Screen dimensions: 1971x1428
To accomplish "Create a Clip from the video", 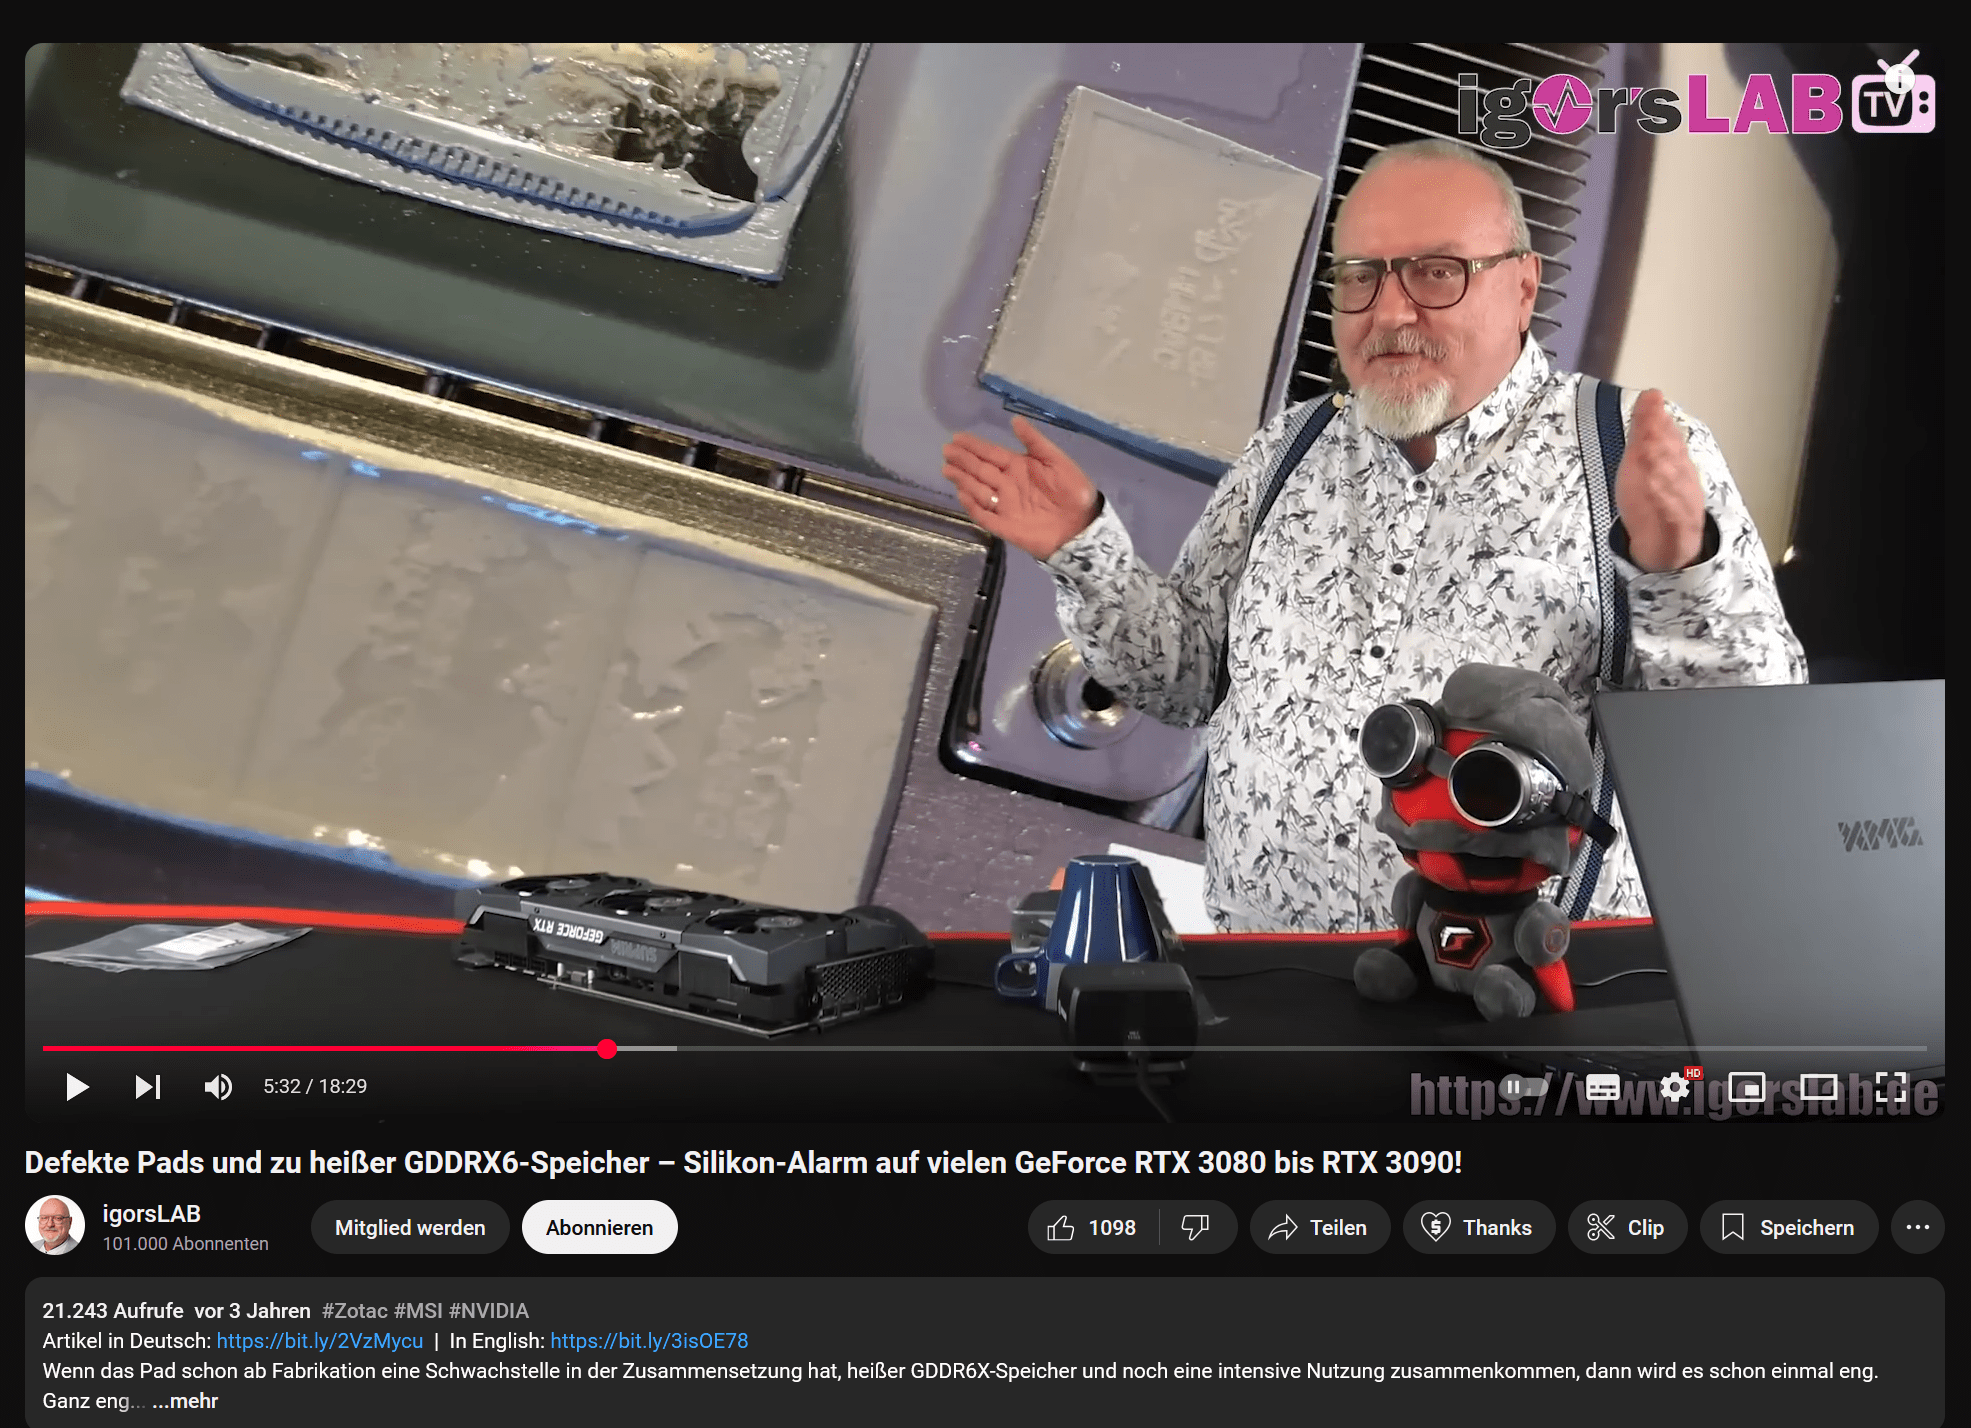I will [1626, 1227].
